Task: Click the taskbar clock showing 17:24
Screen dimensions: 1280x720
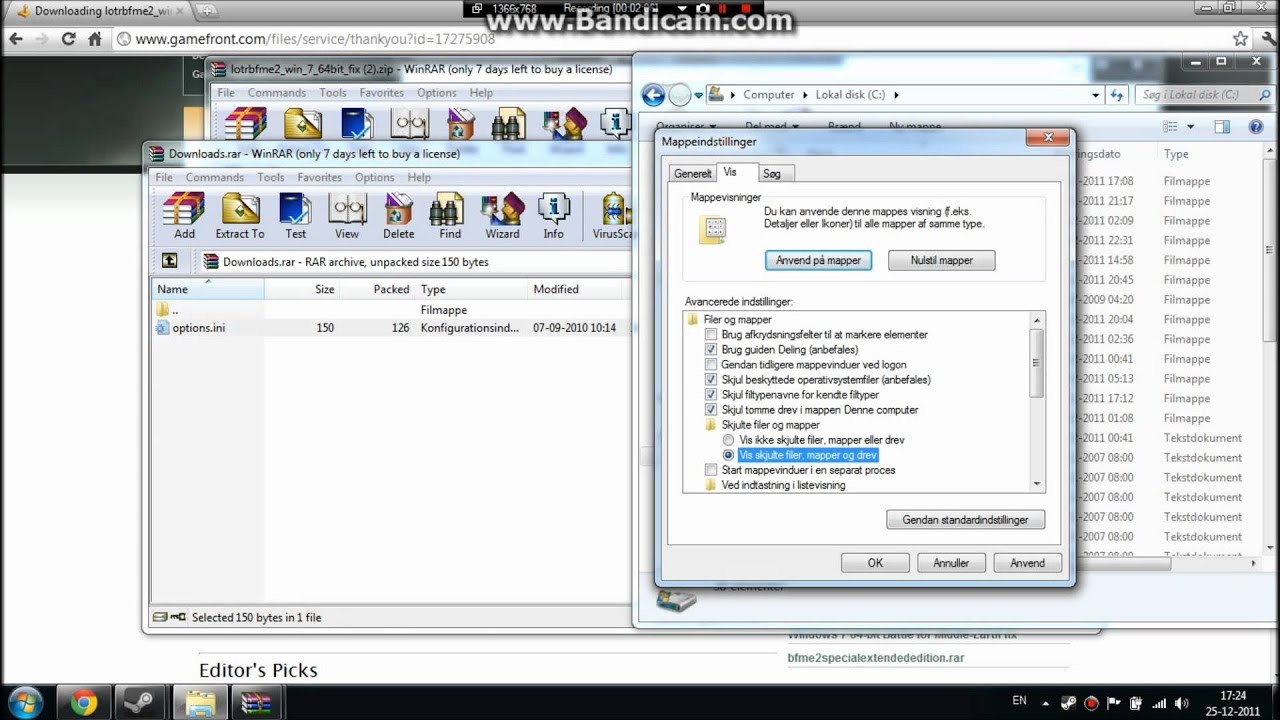Action: (1233, 703)
